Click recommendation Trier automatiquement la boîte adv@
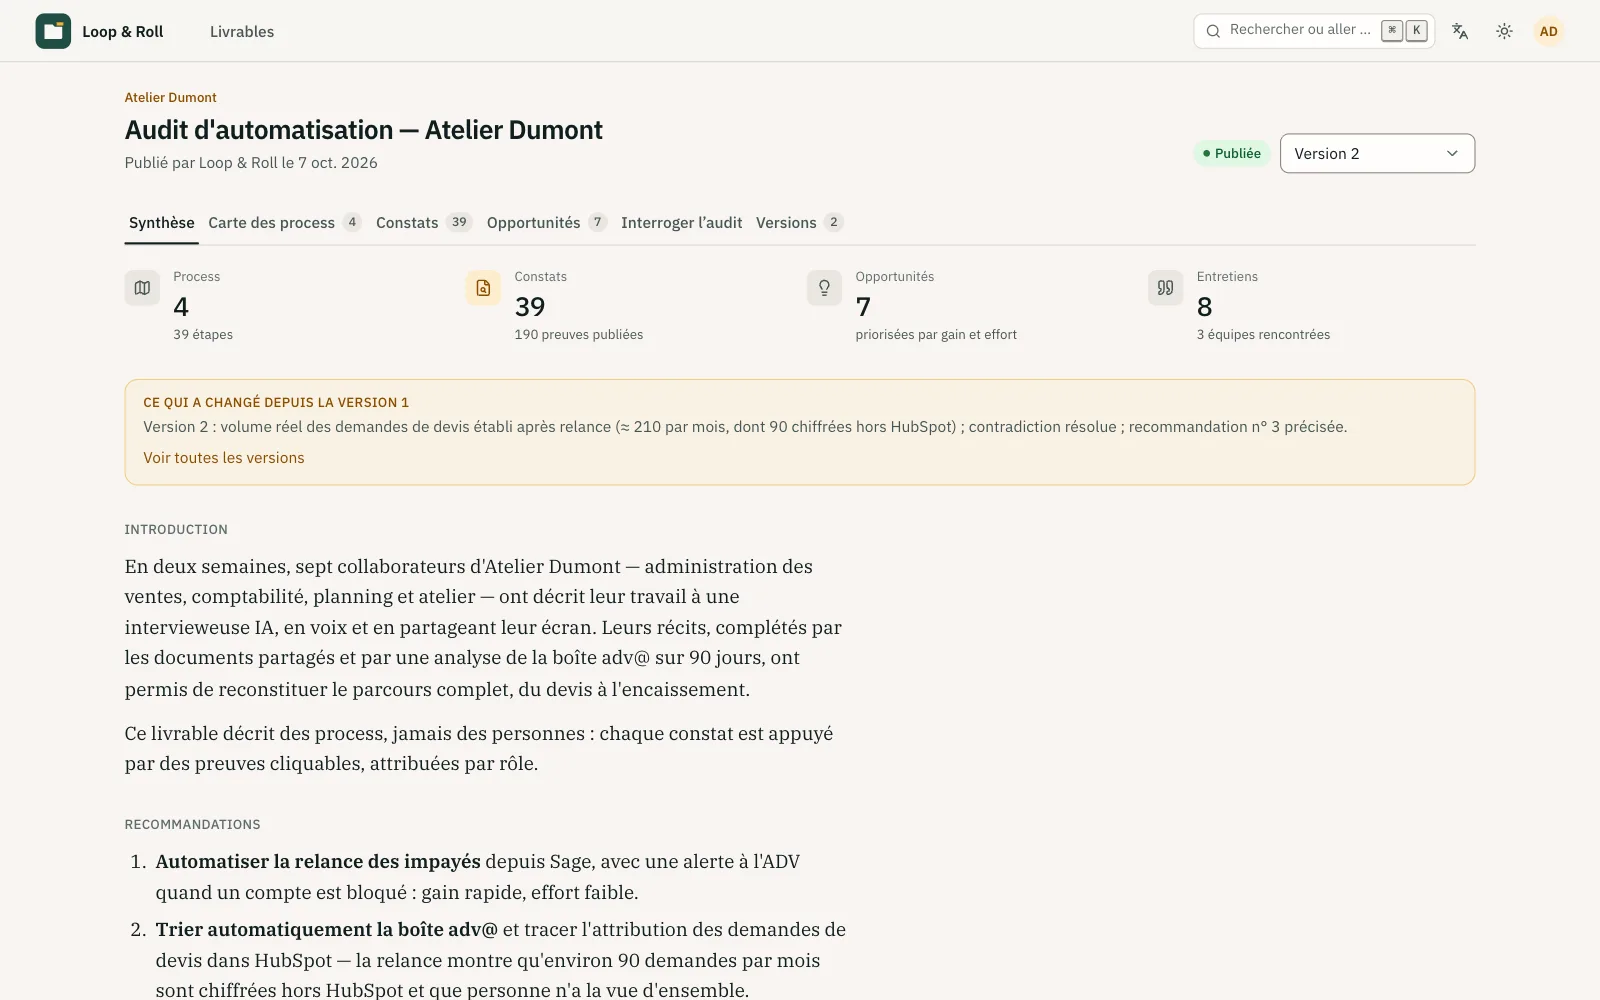The image size is (1600, 1000). [326, 930]
